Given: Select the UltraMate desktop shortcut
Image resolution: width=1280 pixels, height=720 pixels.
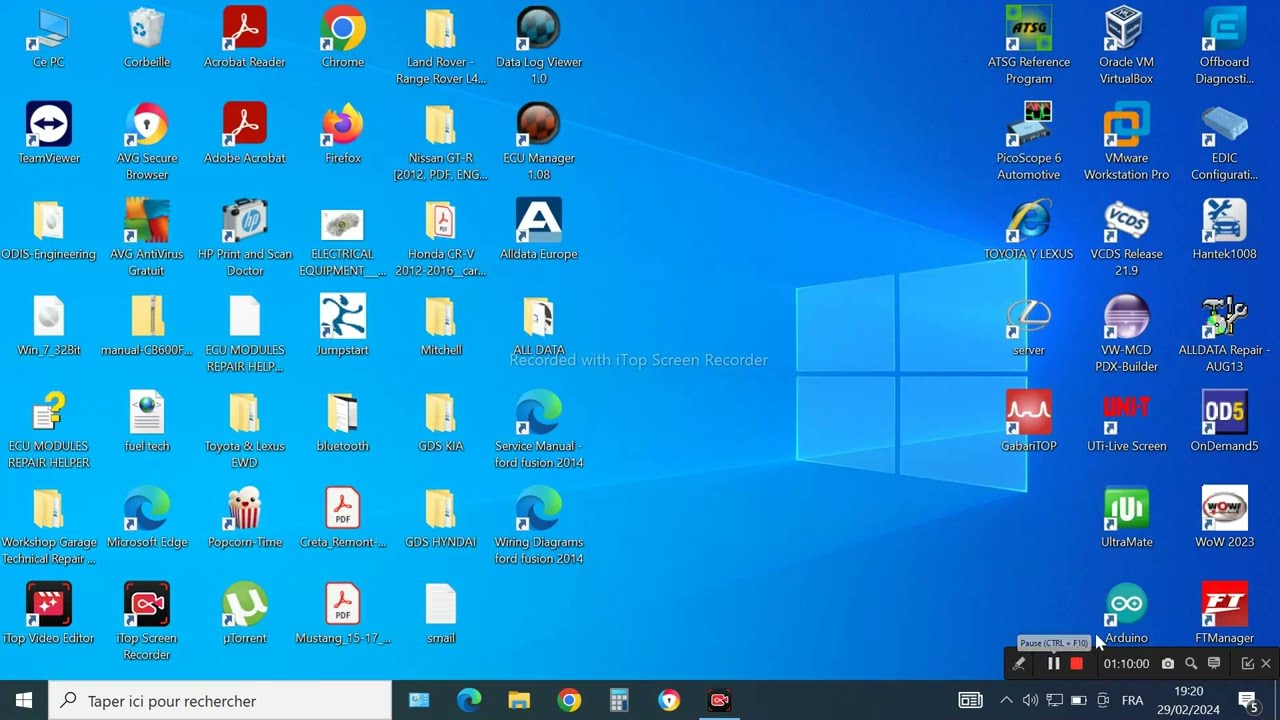Looking at the screenshot, I should (1127, 518).
